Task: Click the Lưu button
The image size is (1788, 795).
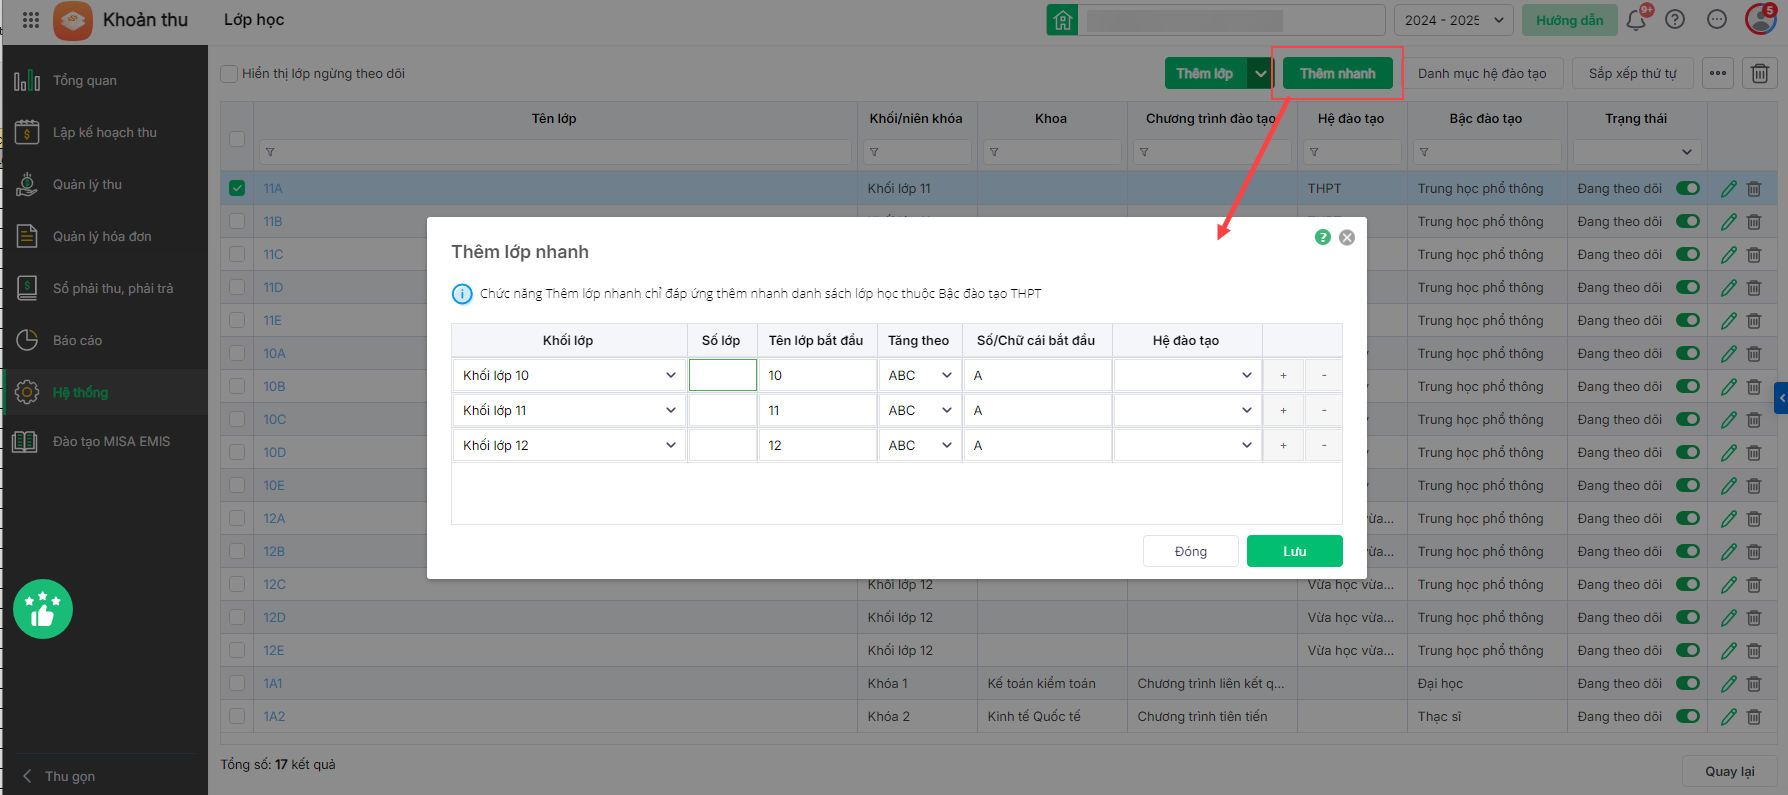Action: [1294, 551]
